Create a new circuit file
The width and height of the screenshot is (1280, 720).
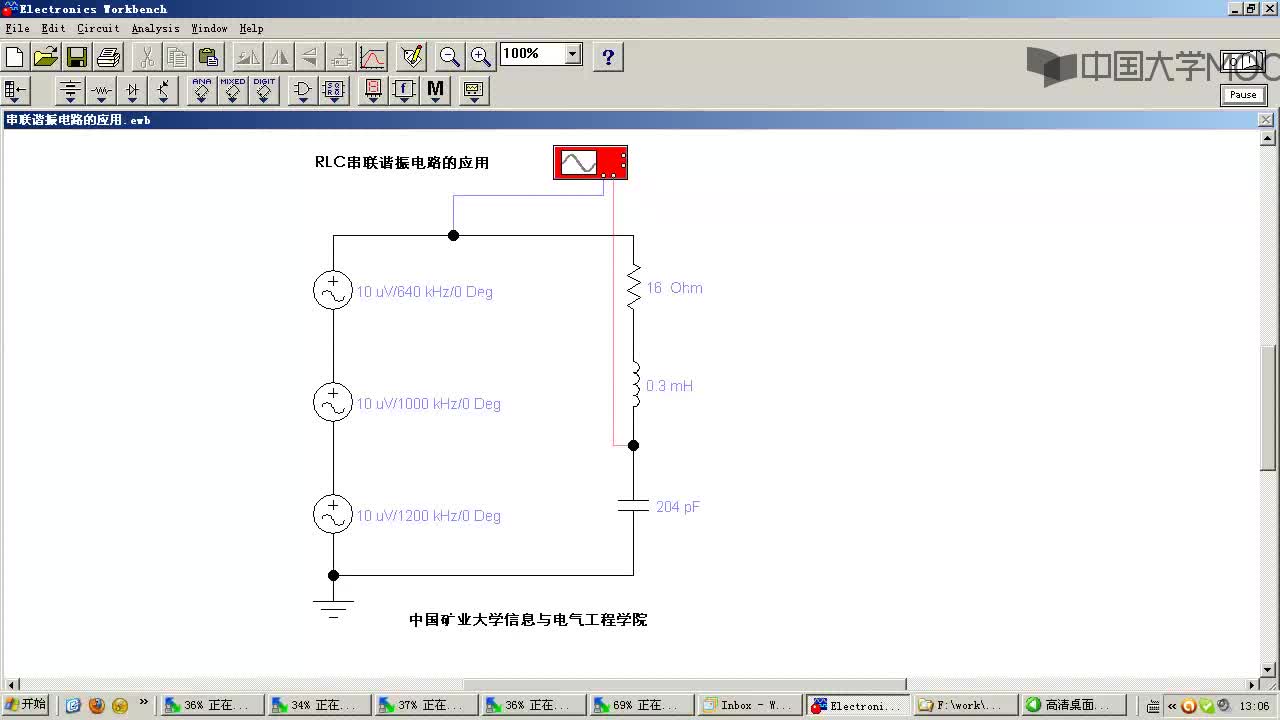[x=15, y=56]
